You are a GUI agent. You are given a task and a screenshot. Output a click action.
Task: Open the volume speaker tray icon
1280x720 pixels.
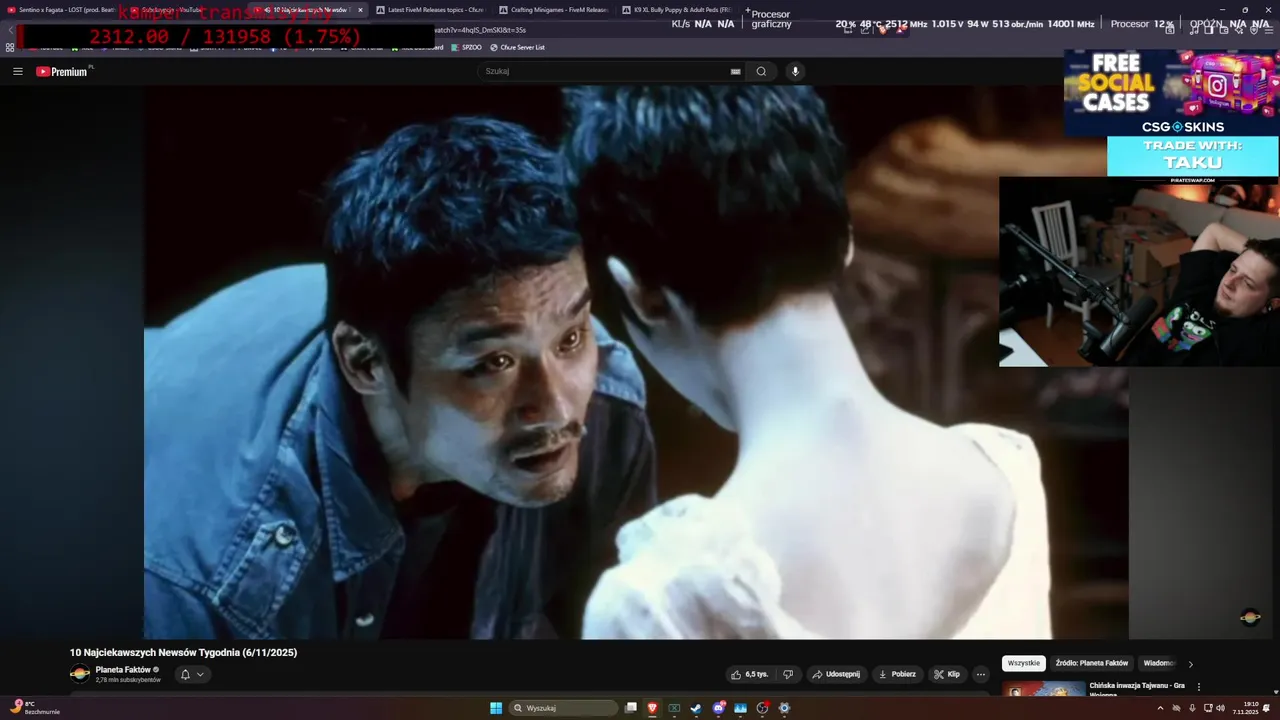[x=1220, y=708]
